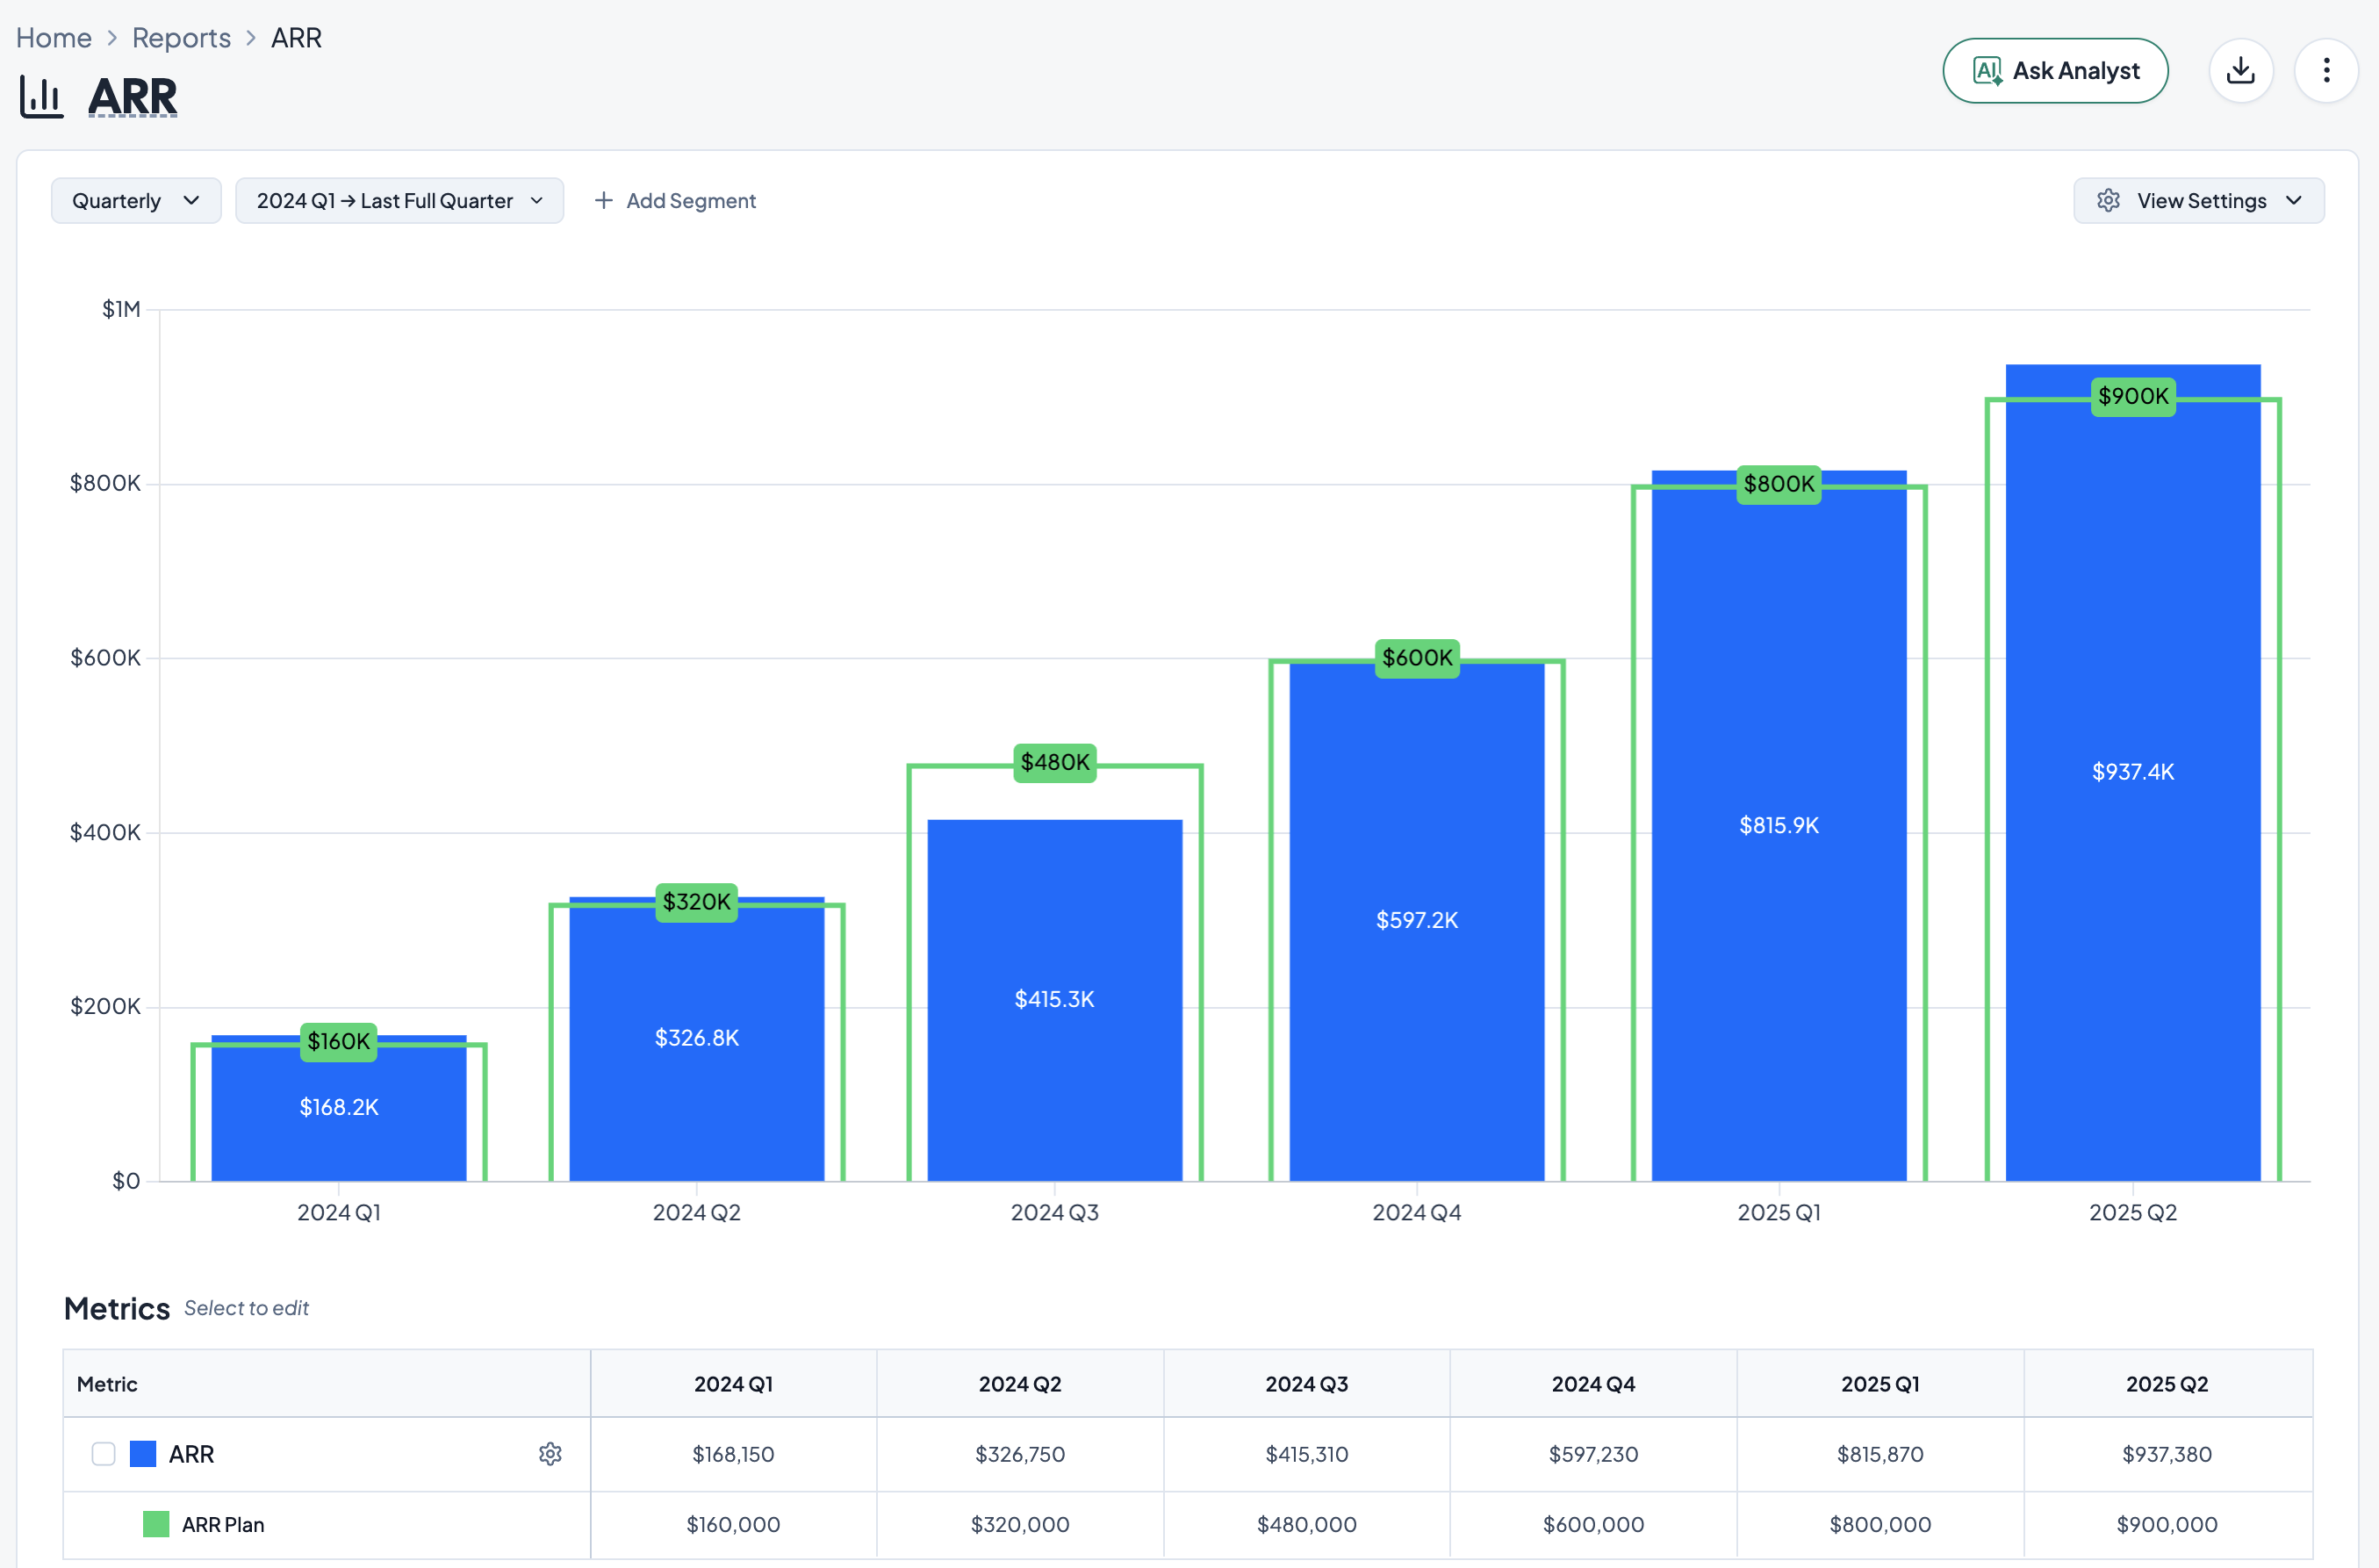Click the blue ARR color swatch
The height and width of the screenshot is (1568, 2379).
point(143,1453)
